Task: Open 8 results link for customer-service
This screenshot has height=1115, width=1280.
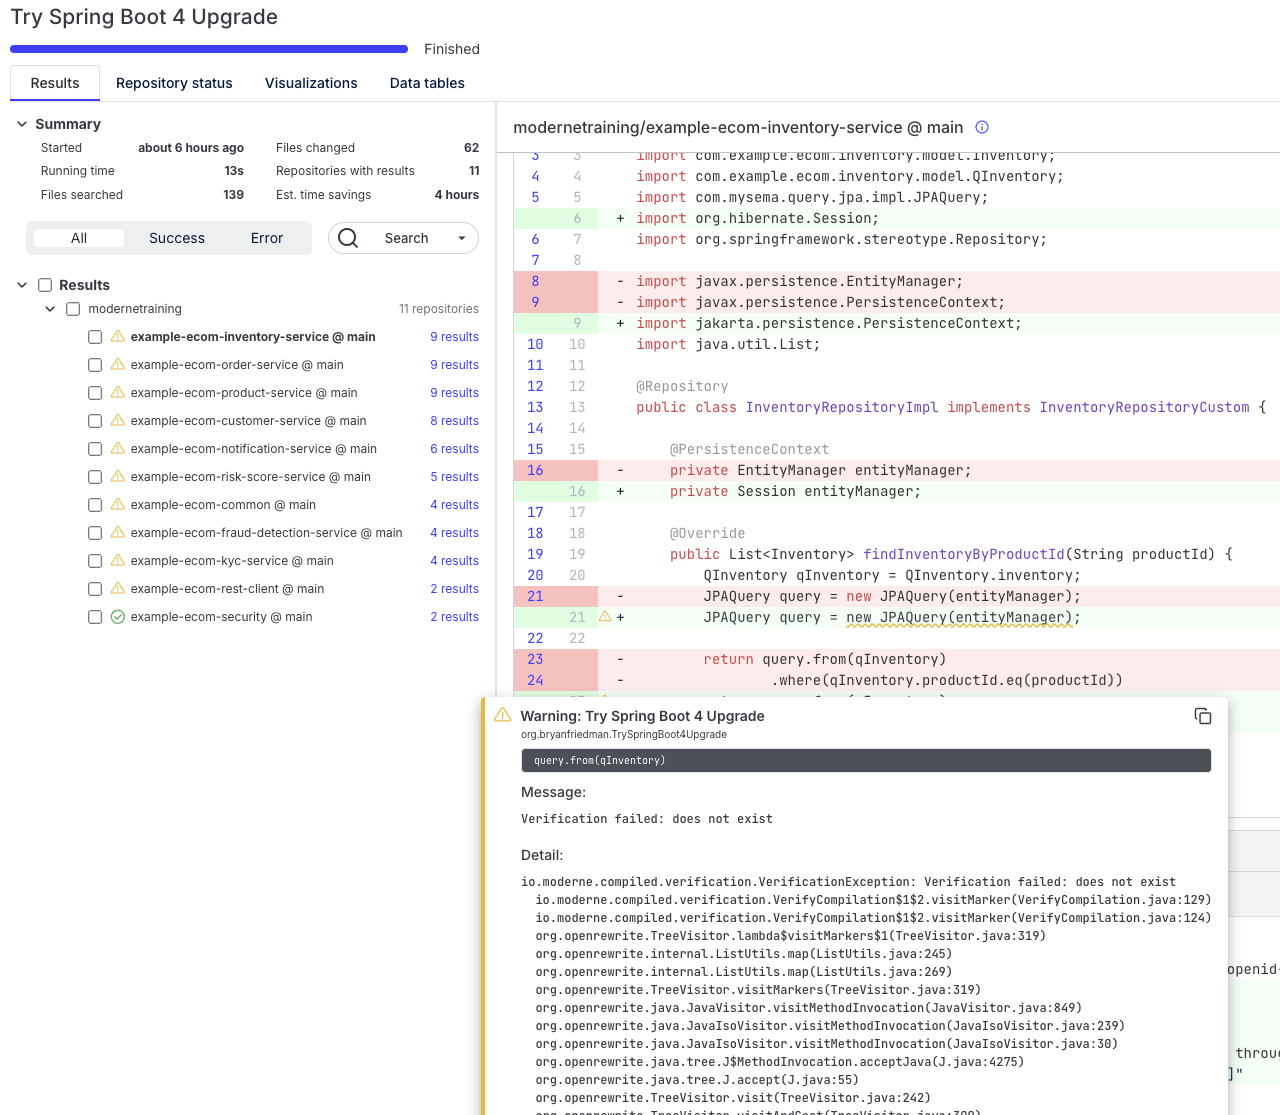Action: (454, 421)
